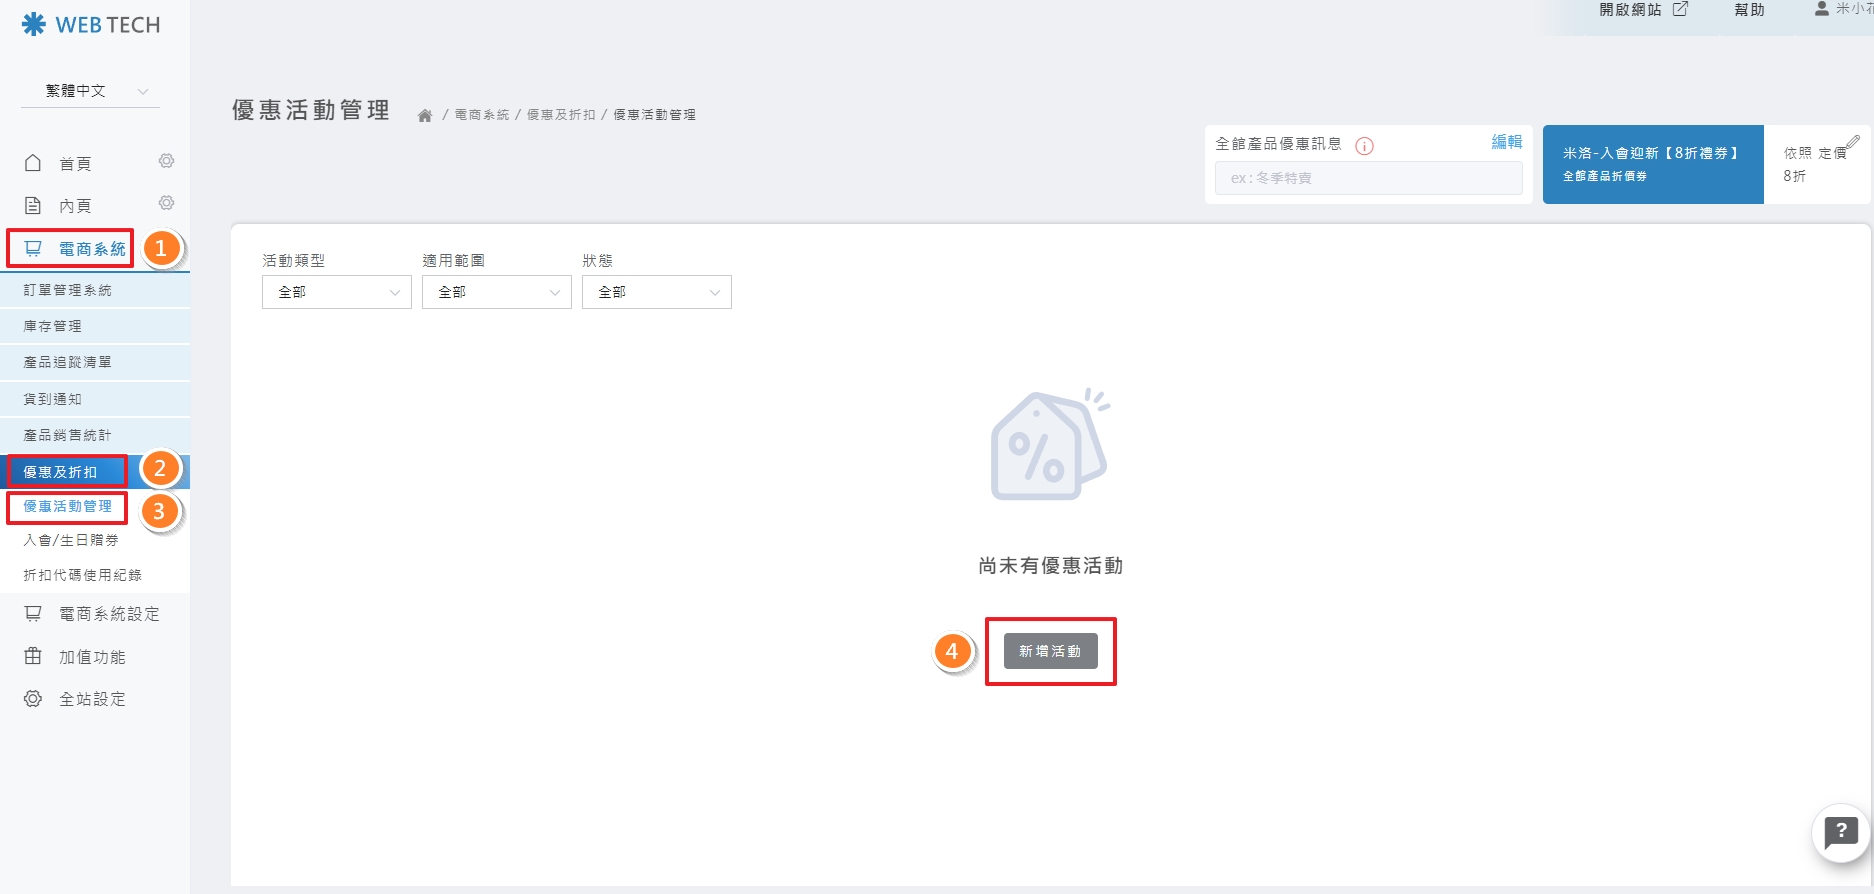Open the 狀態 filter dropdown

click(656, 292)
